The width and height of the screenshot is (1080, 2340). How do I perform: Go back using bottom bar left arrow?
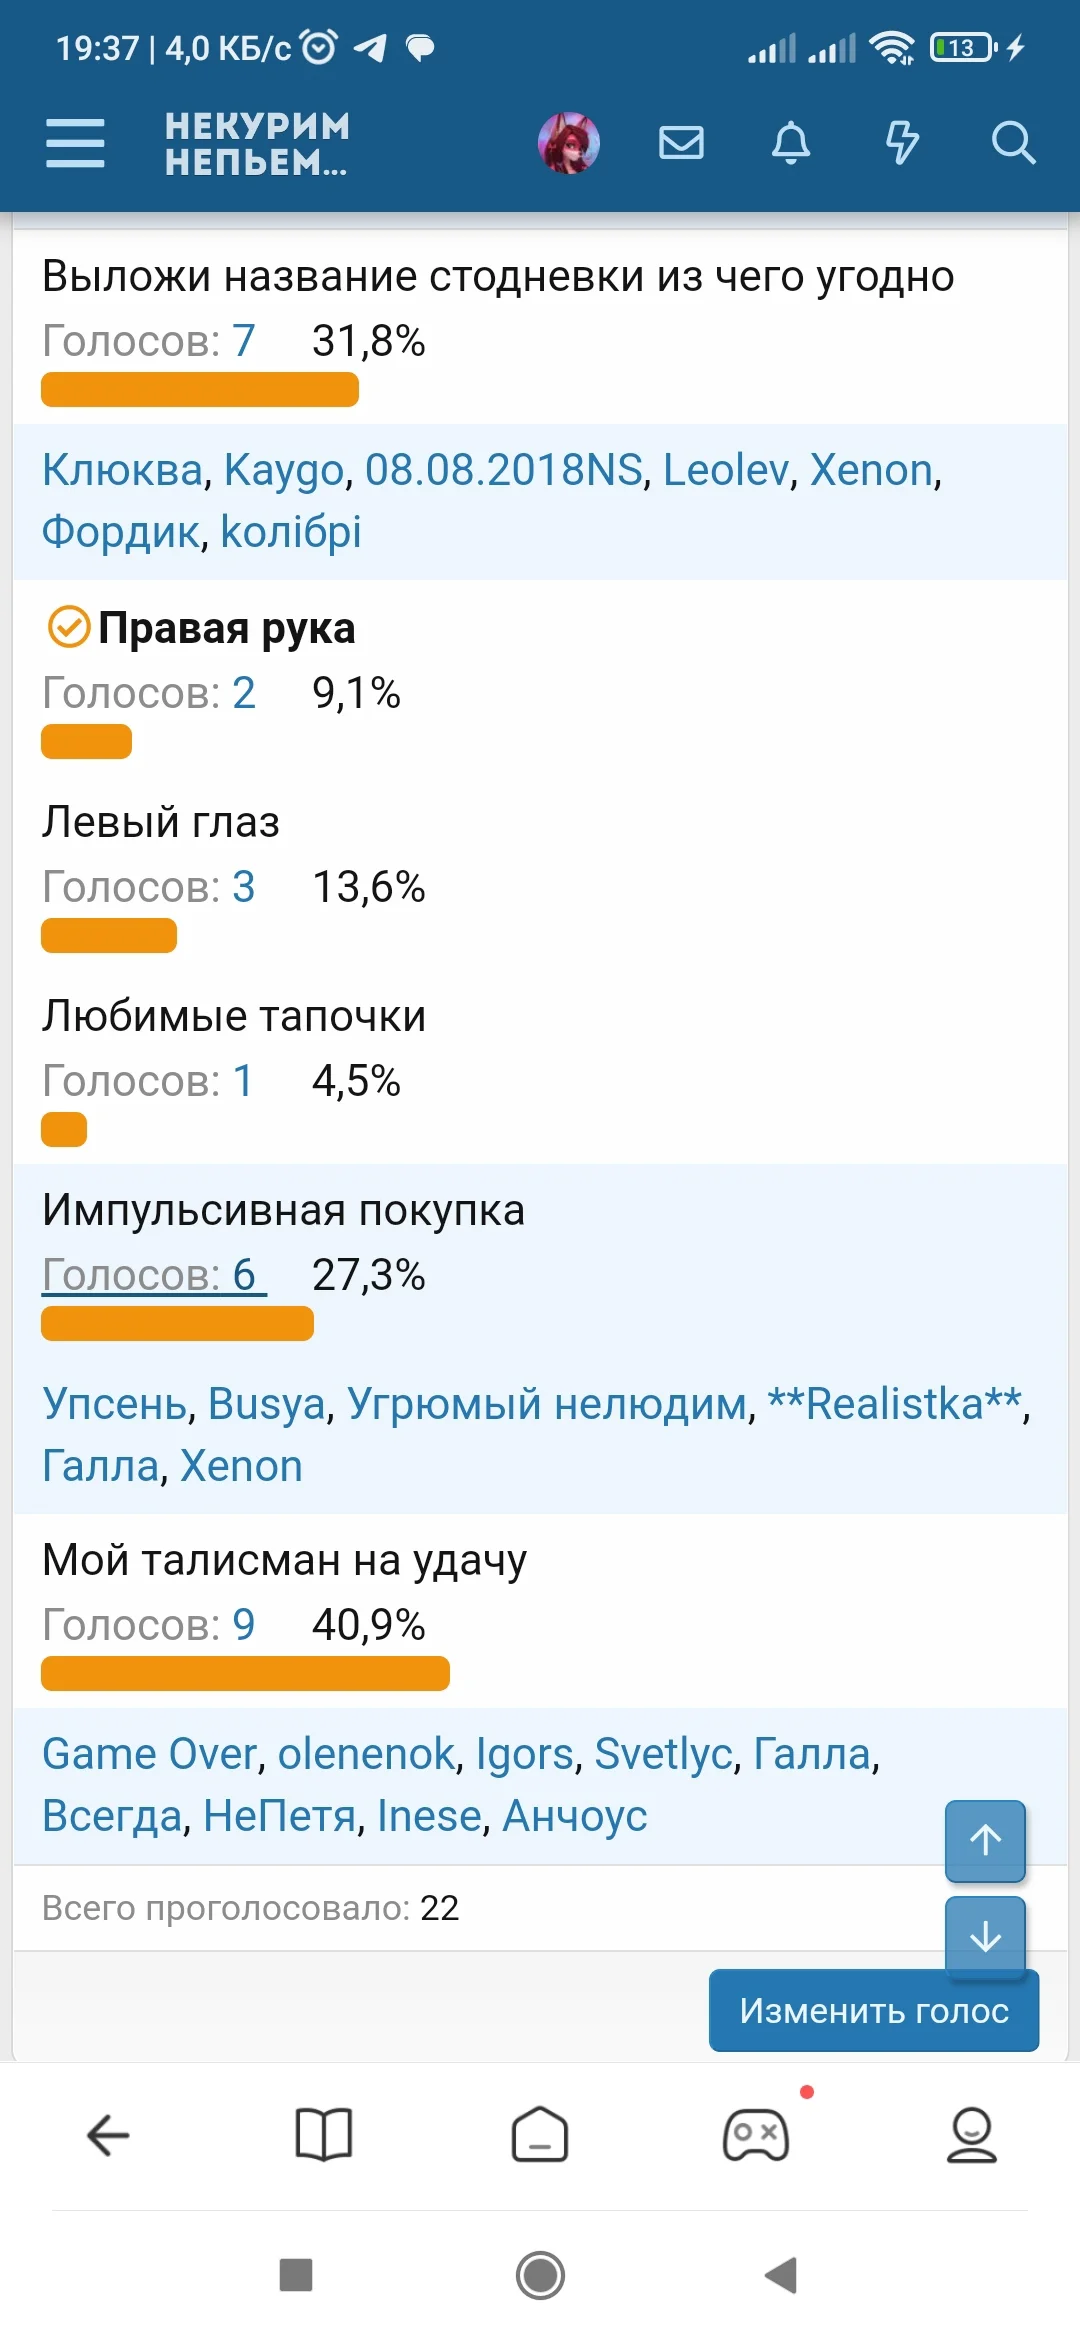coord(108,2136)
